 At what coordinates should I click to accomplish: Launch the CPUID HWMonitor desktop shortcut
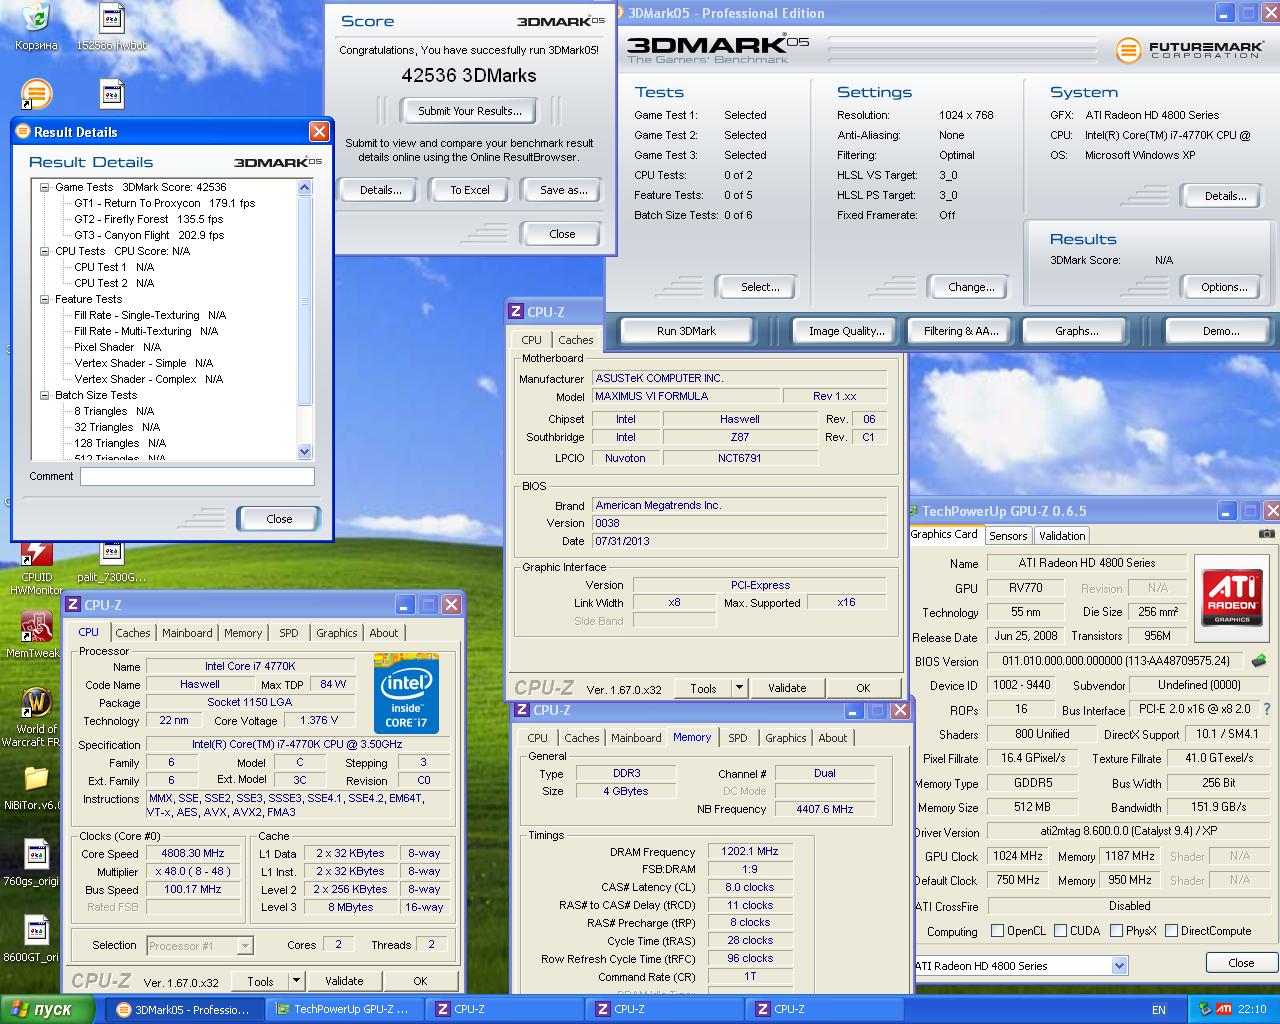[x=36, y=568]
